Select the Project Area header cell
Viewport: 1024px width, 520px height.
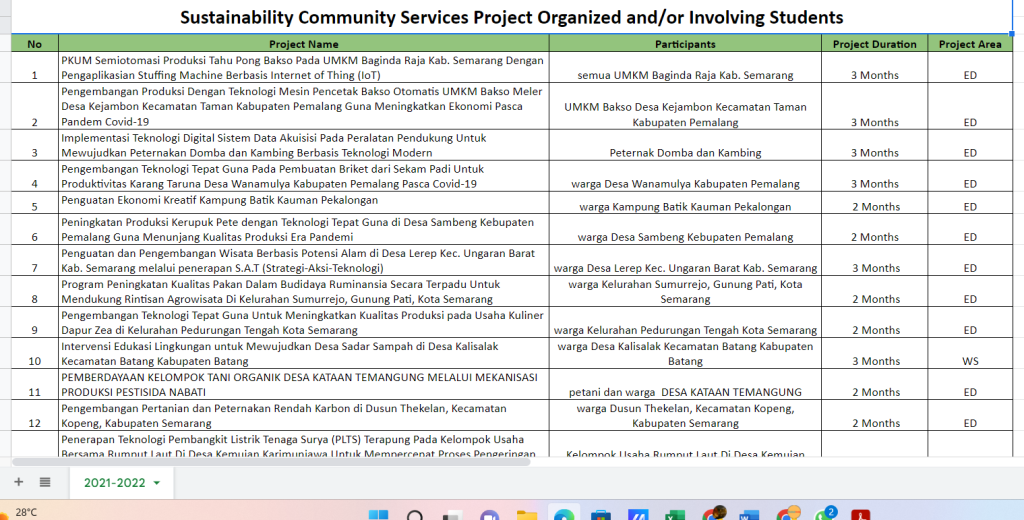(x=969, y=44)
